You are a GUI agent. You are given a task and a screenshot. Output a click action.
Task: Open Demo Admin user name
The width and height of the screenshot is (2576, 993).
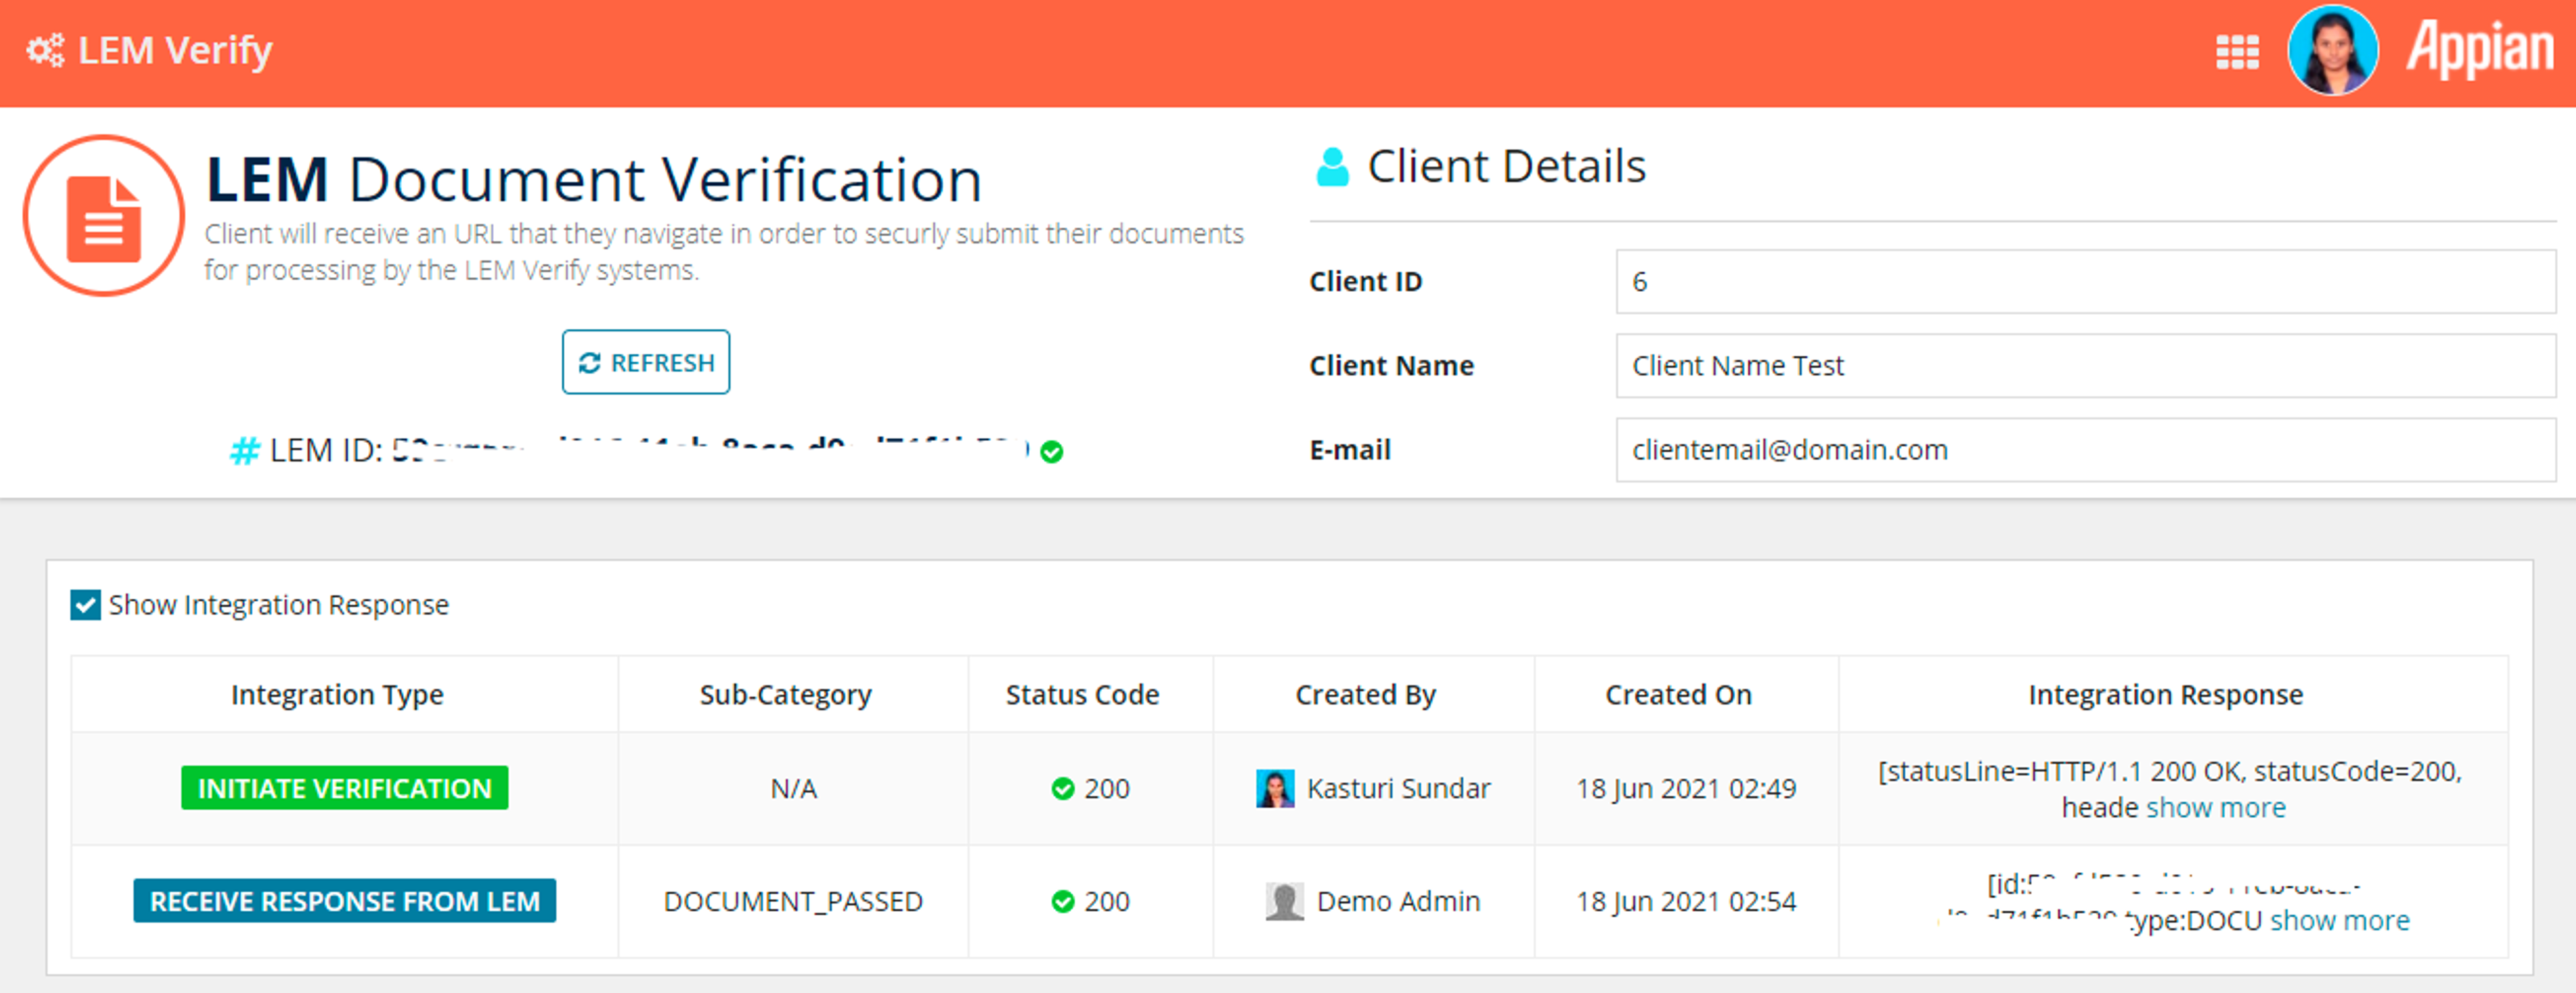tap(1398, 902)
